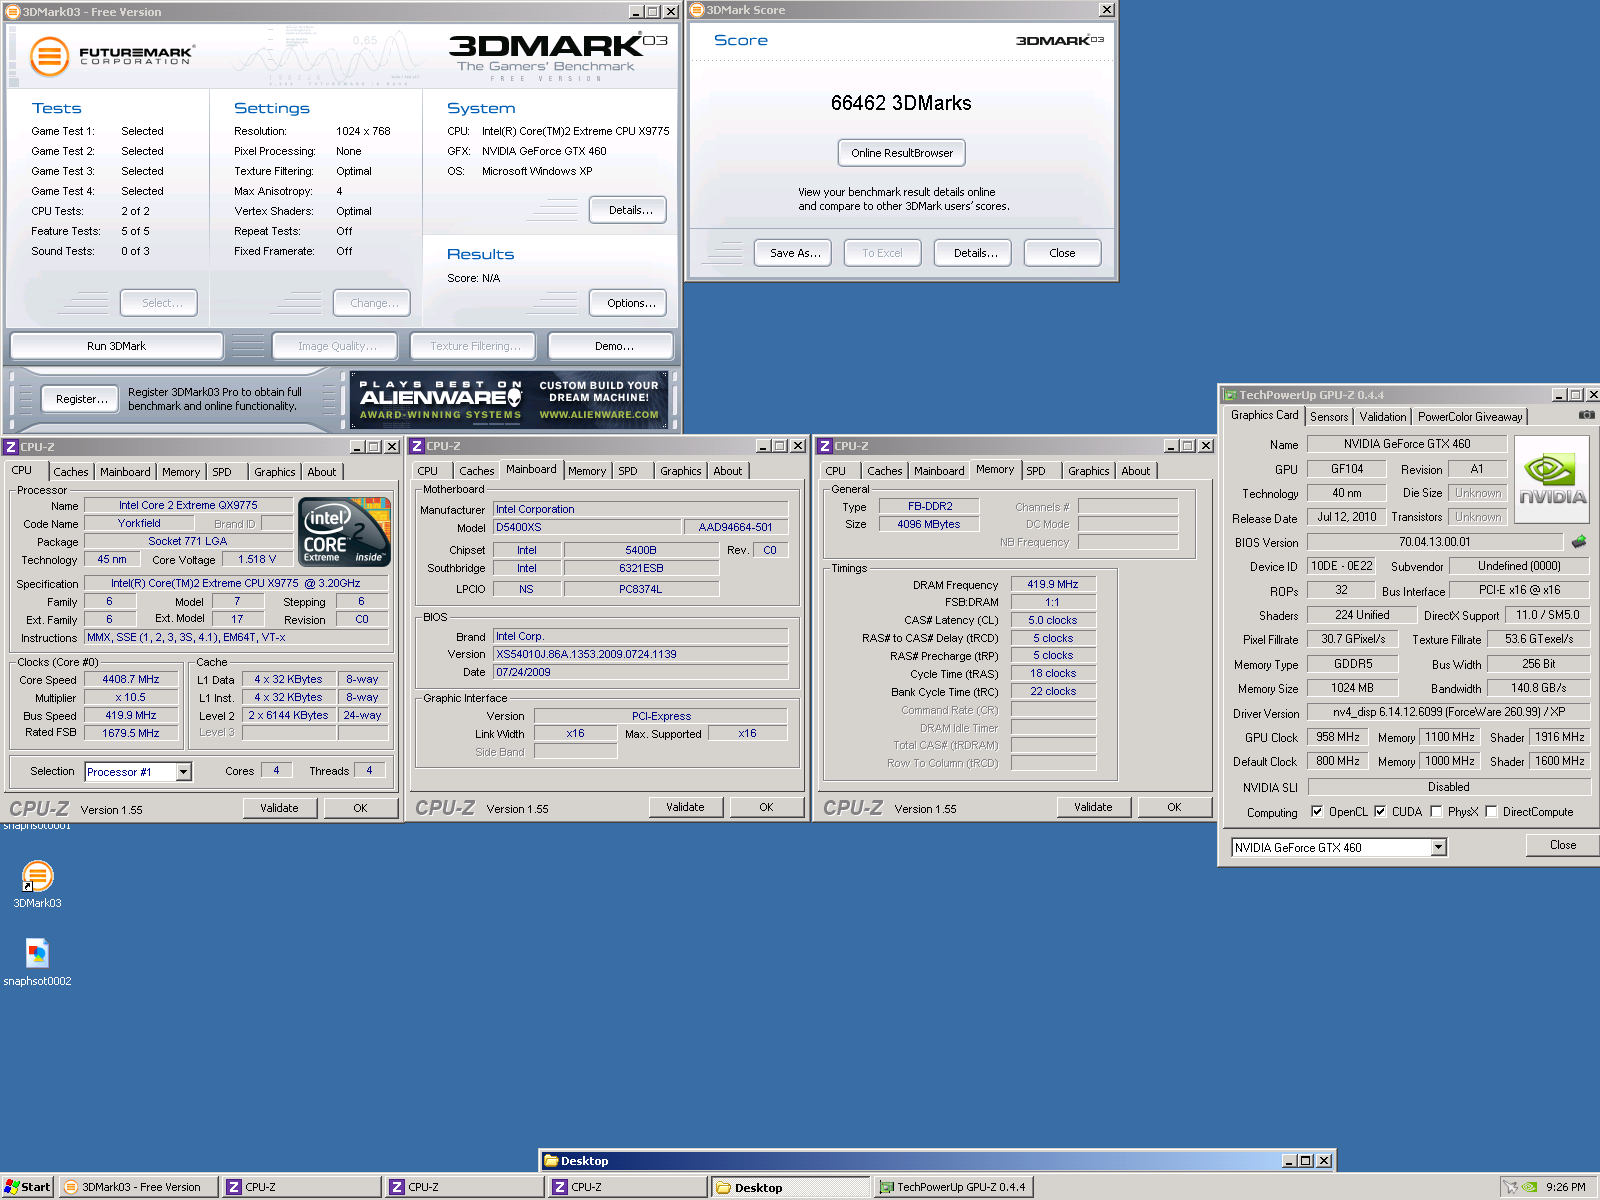
Task: Enable the PhysX checkbox in GPU-Z
Action: [1436, 812]
